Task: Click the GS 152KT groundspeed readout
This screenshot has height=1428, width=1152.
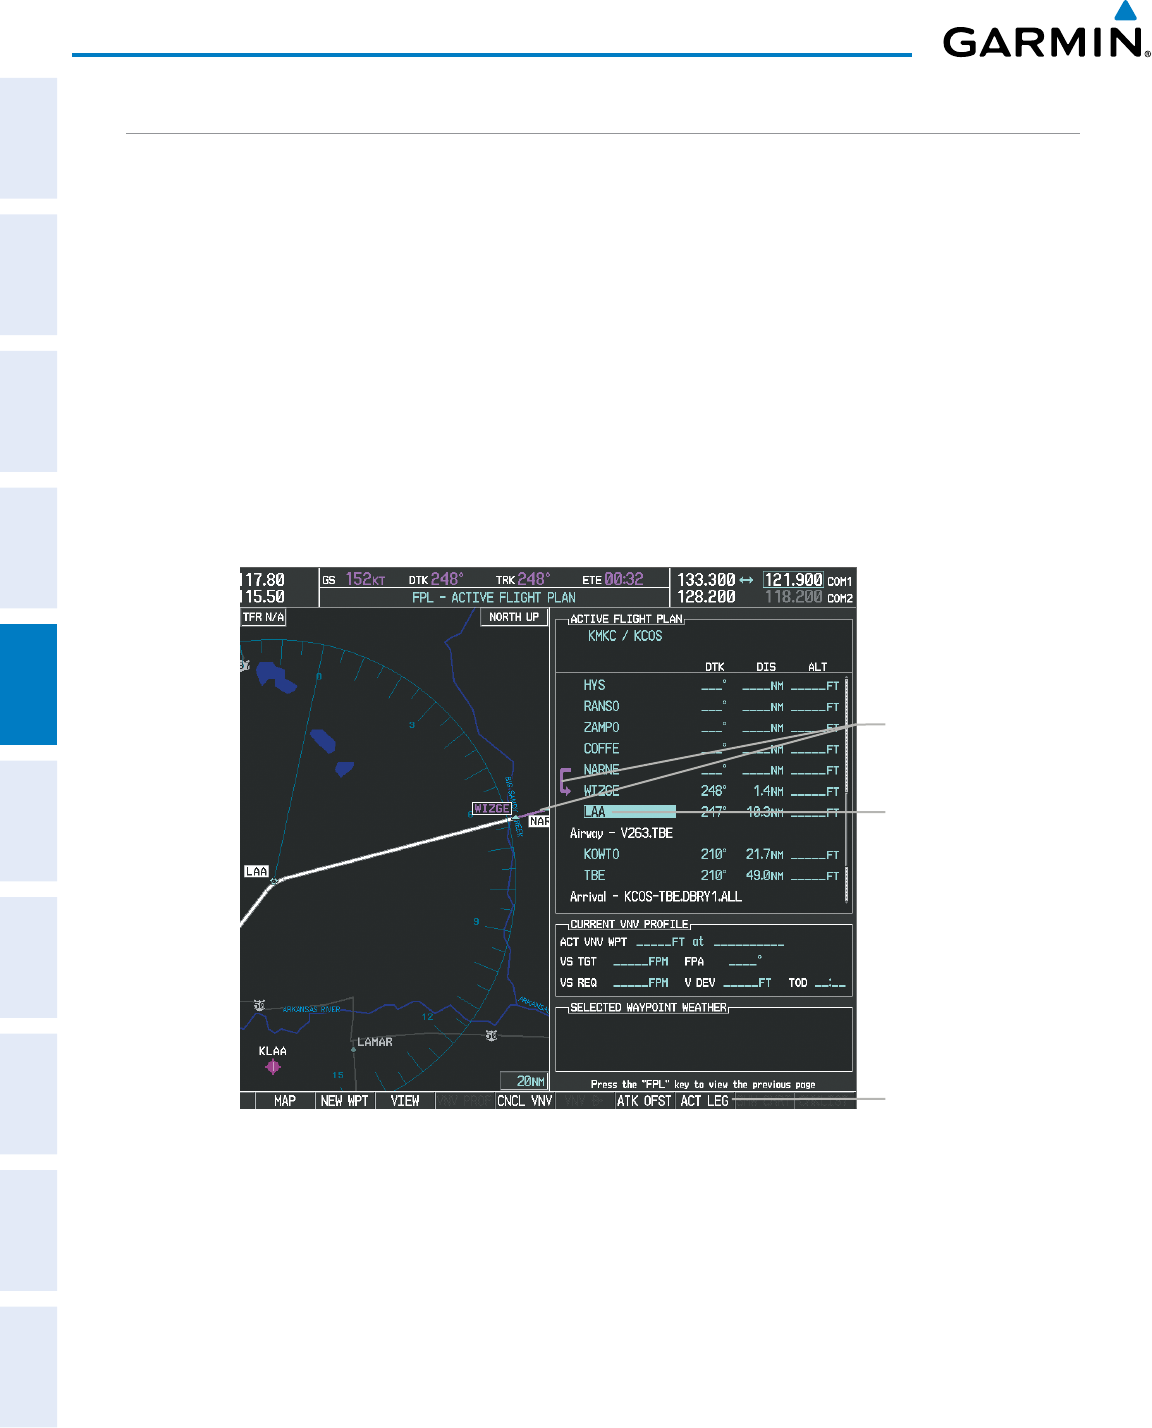Action: point(354,580)
